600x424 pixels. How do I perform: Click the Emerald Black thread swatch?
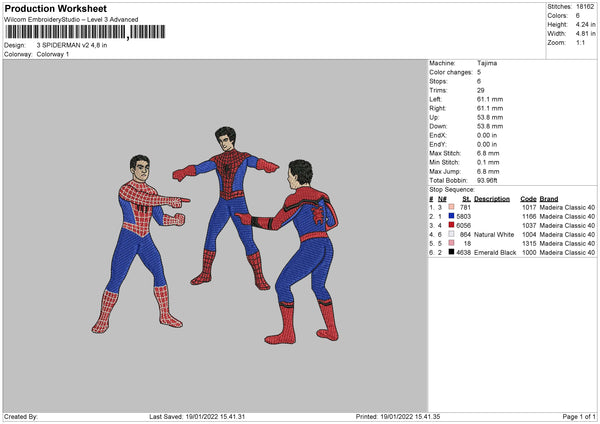[x=452, y=252]
